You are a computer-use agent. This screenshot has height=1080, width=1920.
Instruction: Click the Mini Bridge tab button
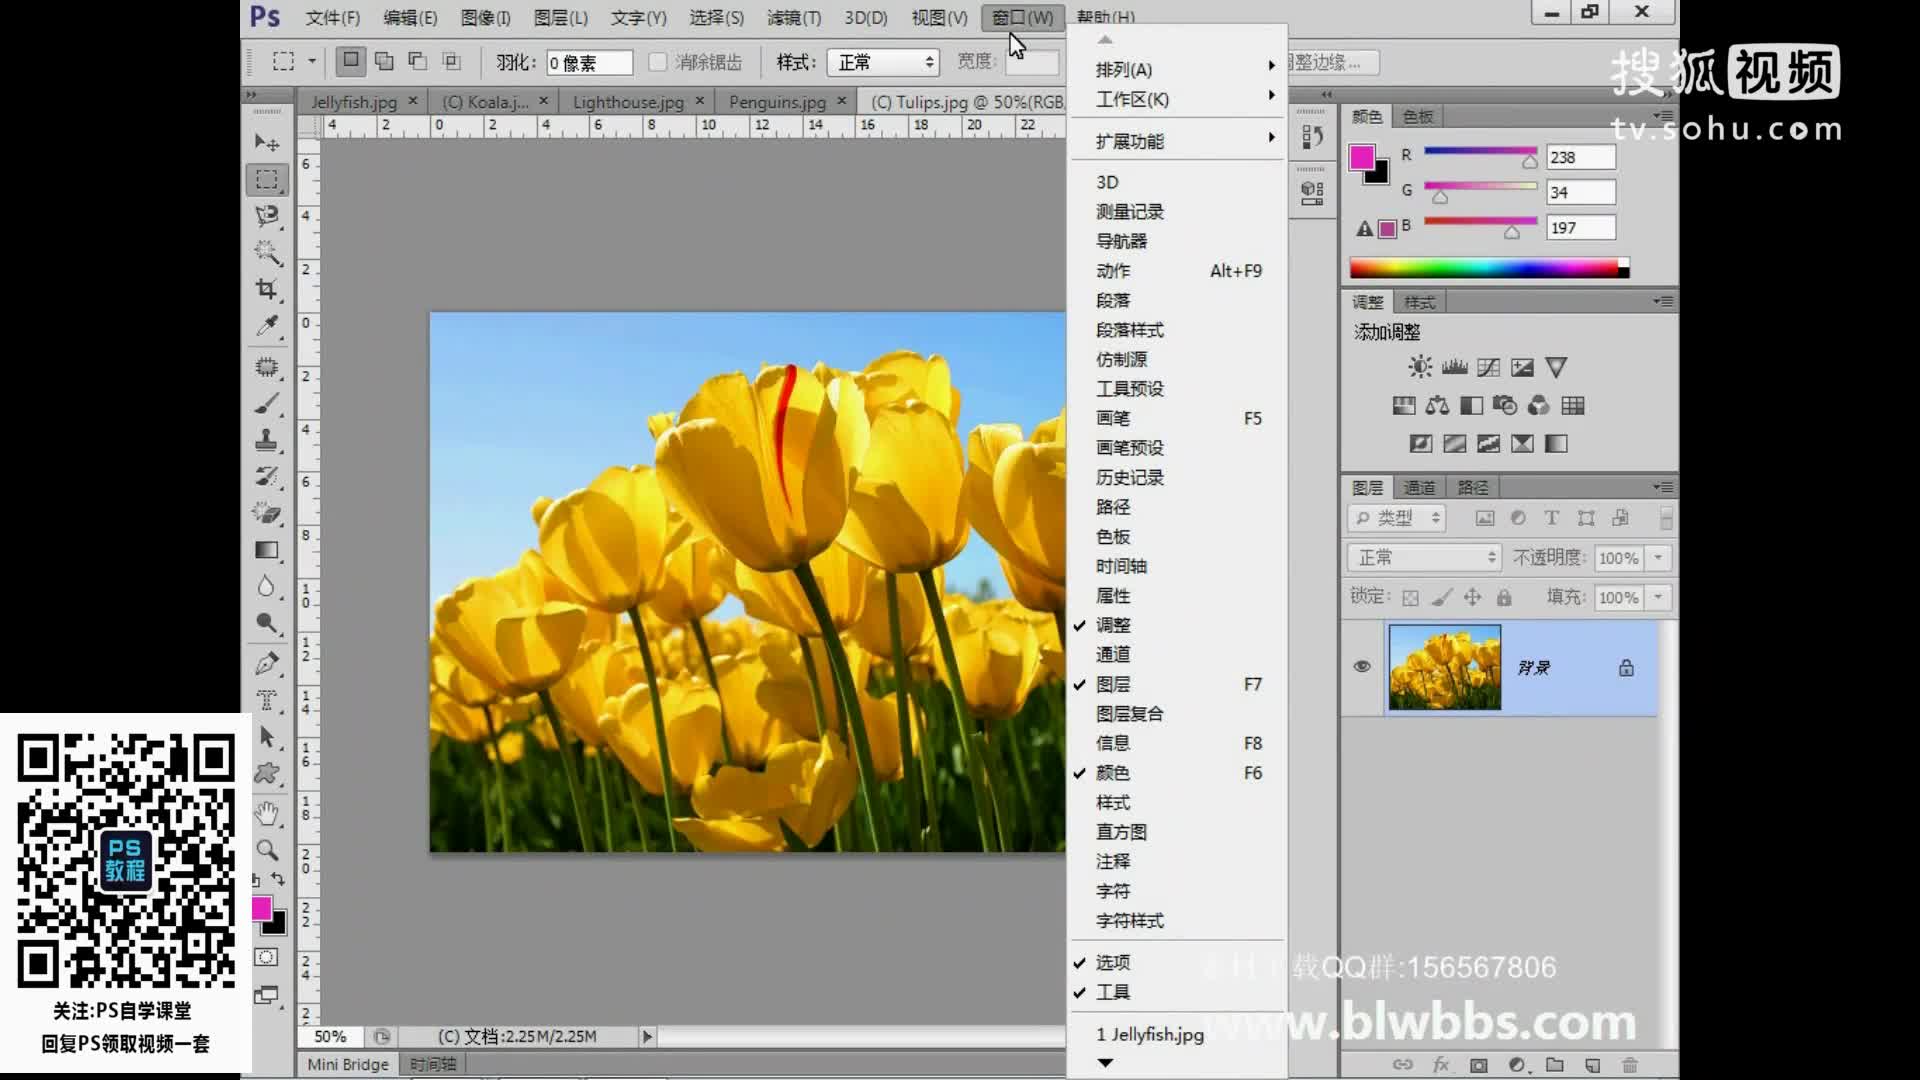coord(347,1064)
